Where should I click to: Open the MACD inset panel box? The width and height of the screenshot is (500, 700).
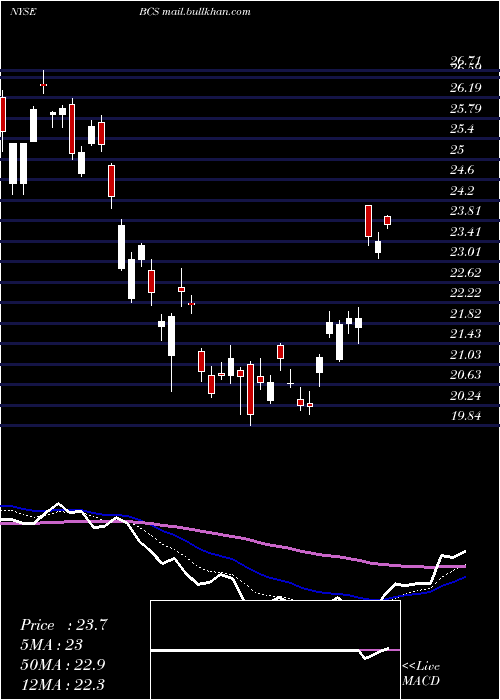(x=275, y=650)
